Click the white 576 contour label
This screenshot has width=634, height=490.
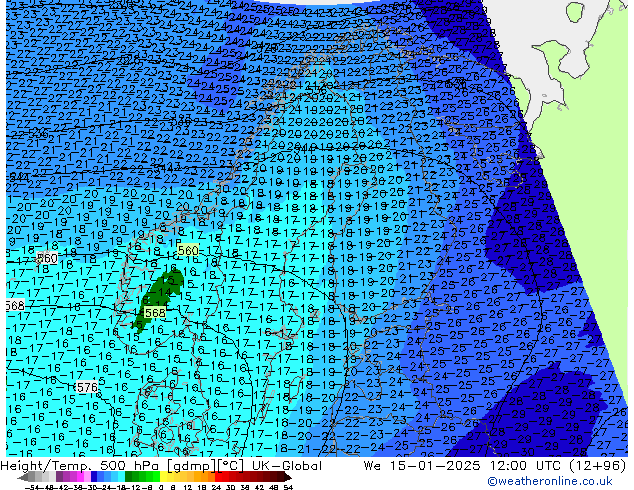(x=87, y=387)
